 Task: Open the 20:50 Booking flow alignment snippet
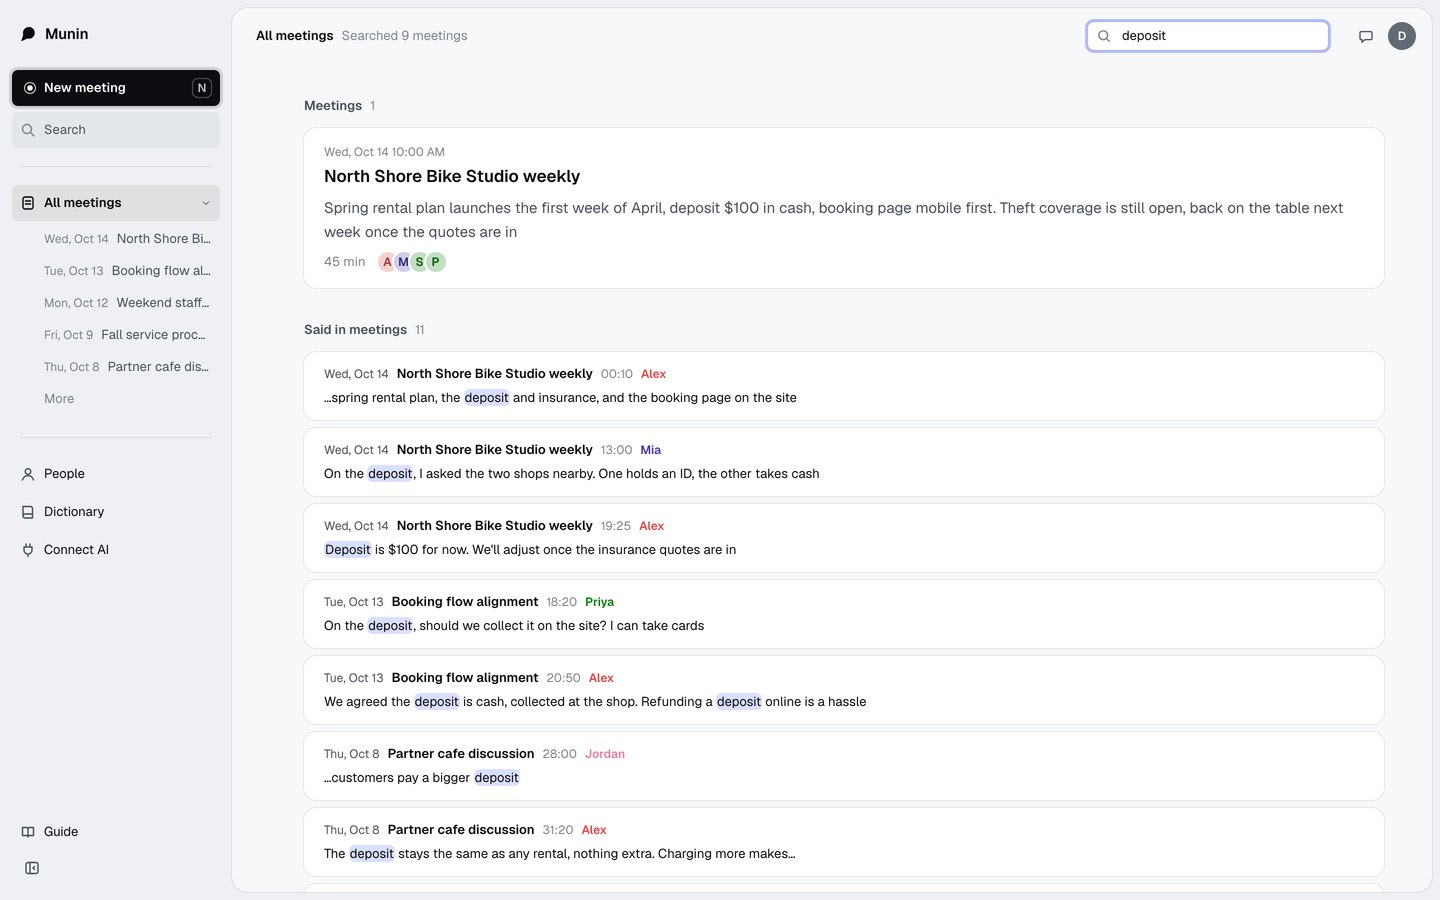(844, 690)
